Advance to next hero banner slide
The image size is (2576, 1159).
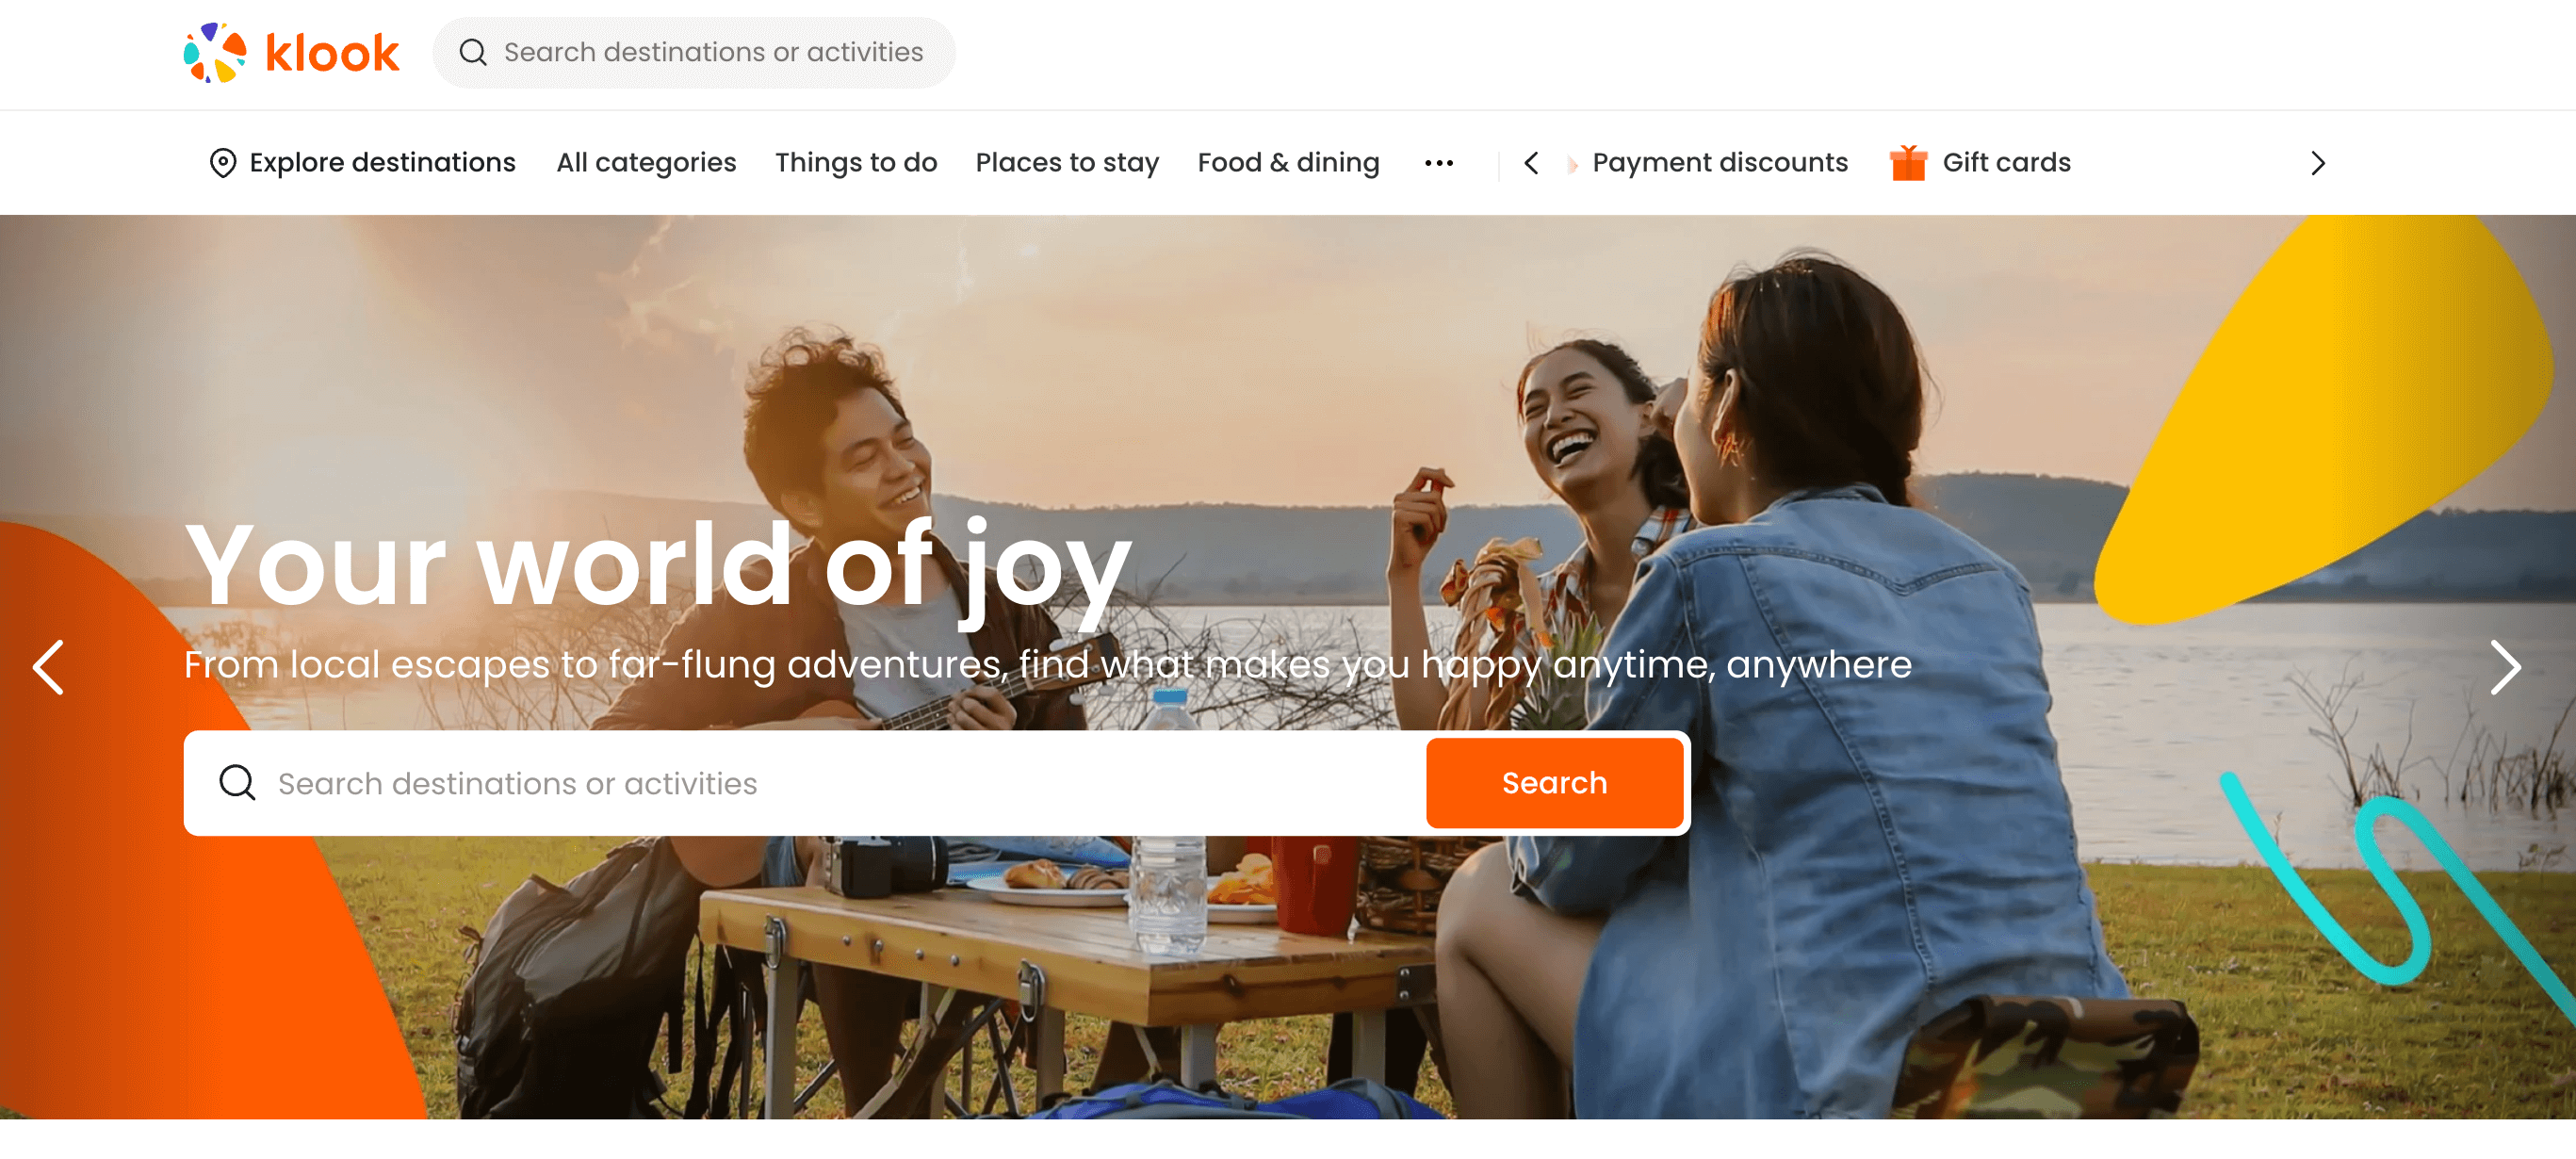pyautogui.click(x=2506, y=667)
